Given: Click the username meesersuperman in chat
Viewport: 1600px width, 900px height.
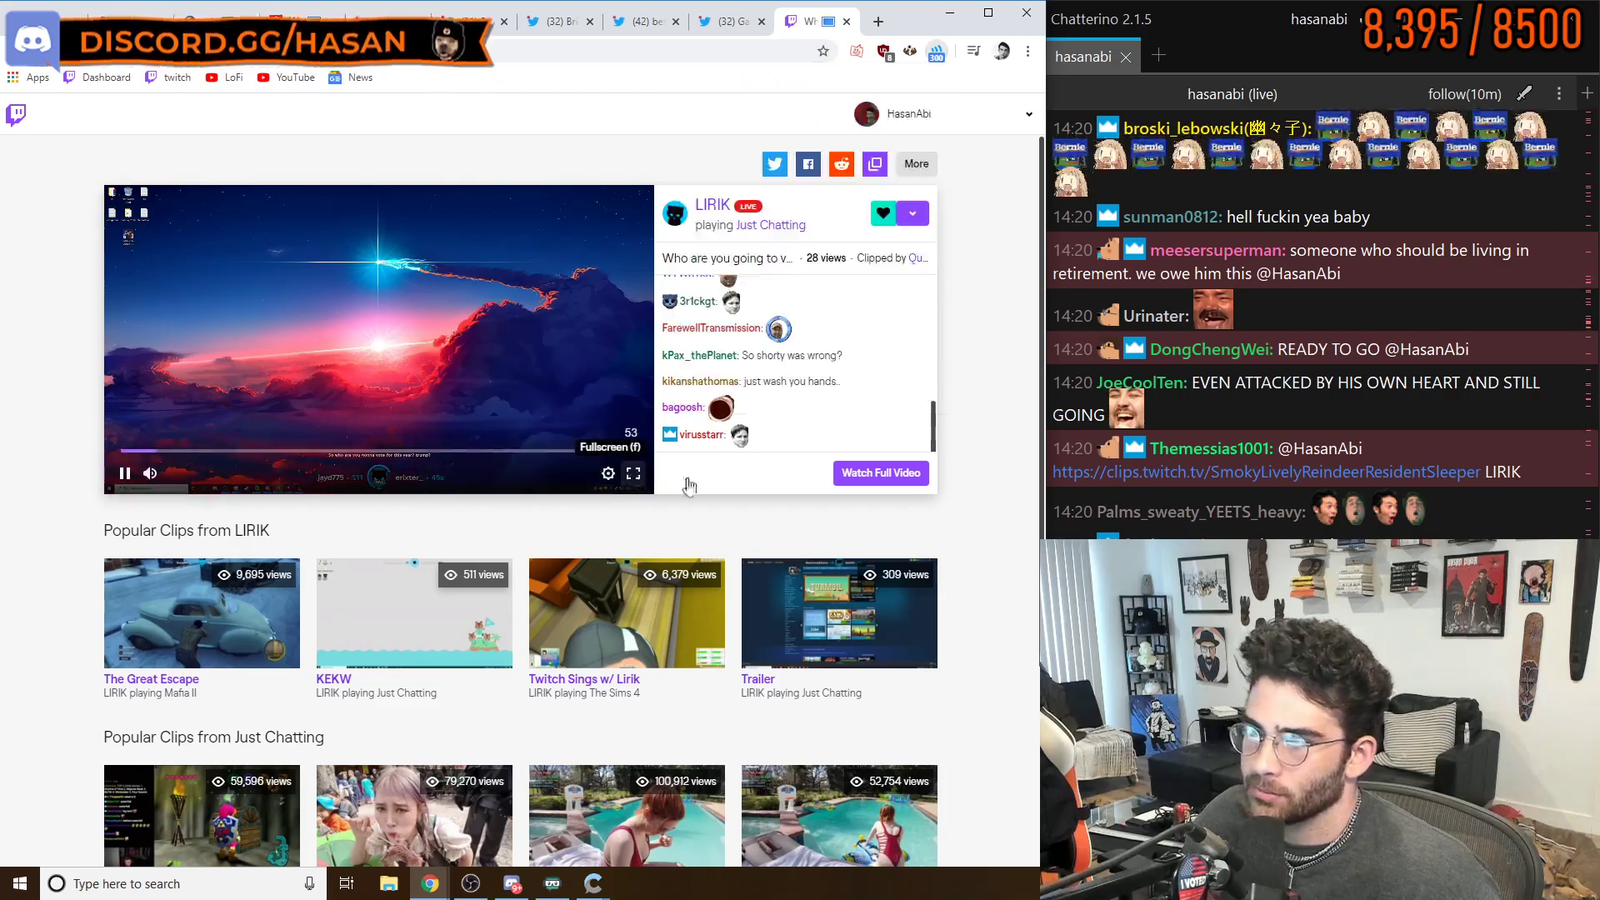Looking at the screenshot, I should 1217,250.
